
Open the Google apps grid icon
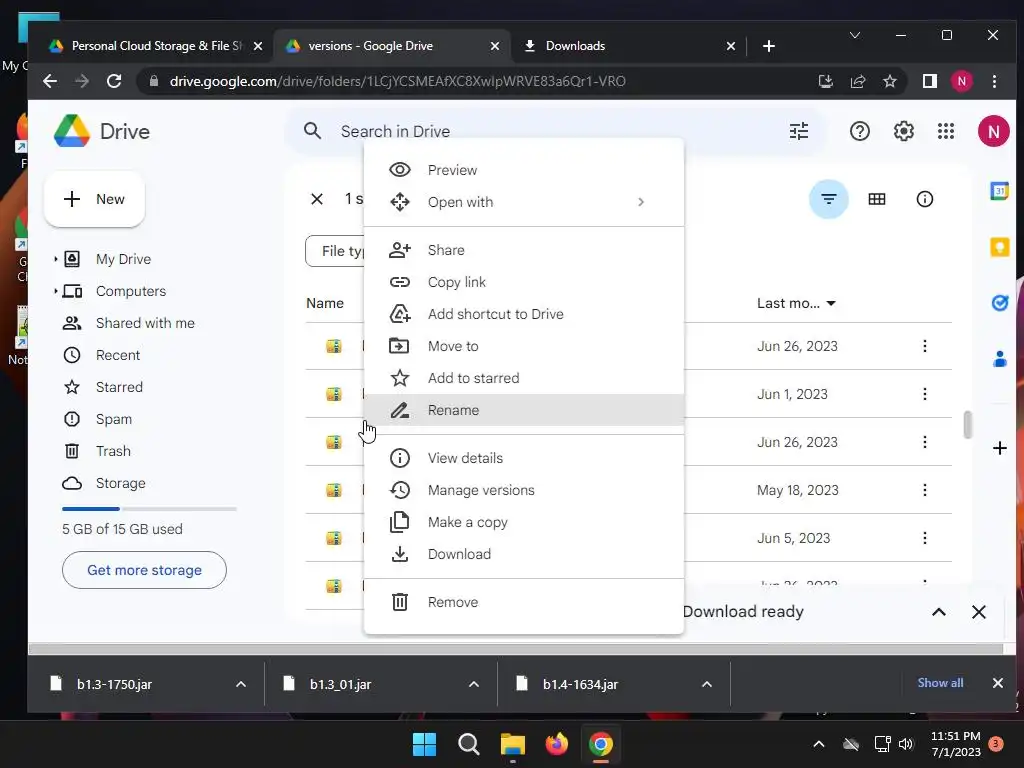(946, 131)
